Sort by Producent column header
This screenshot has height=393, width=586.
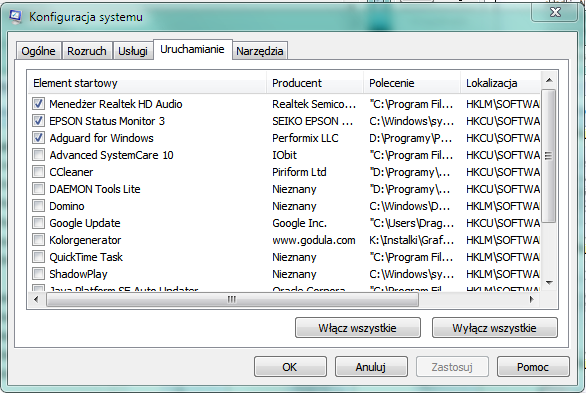[315, 83]
